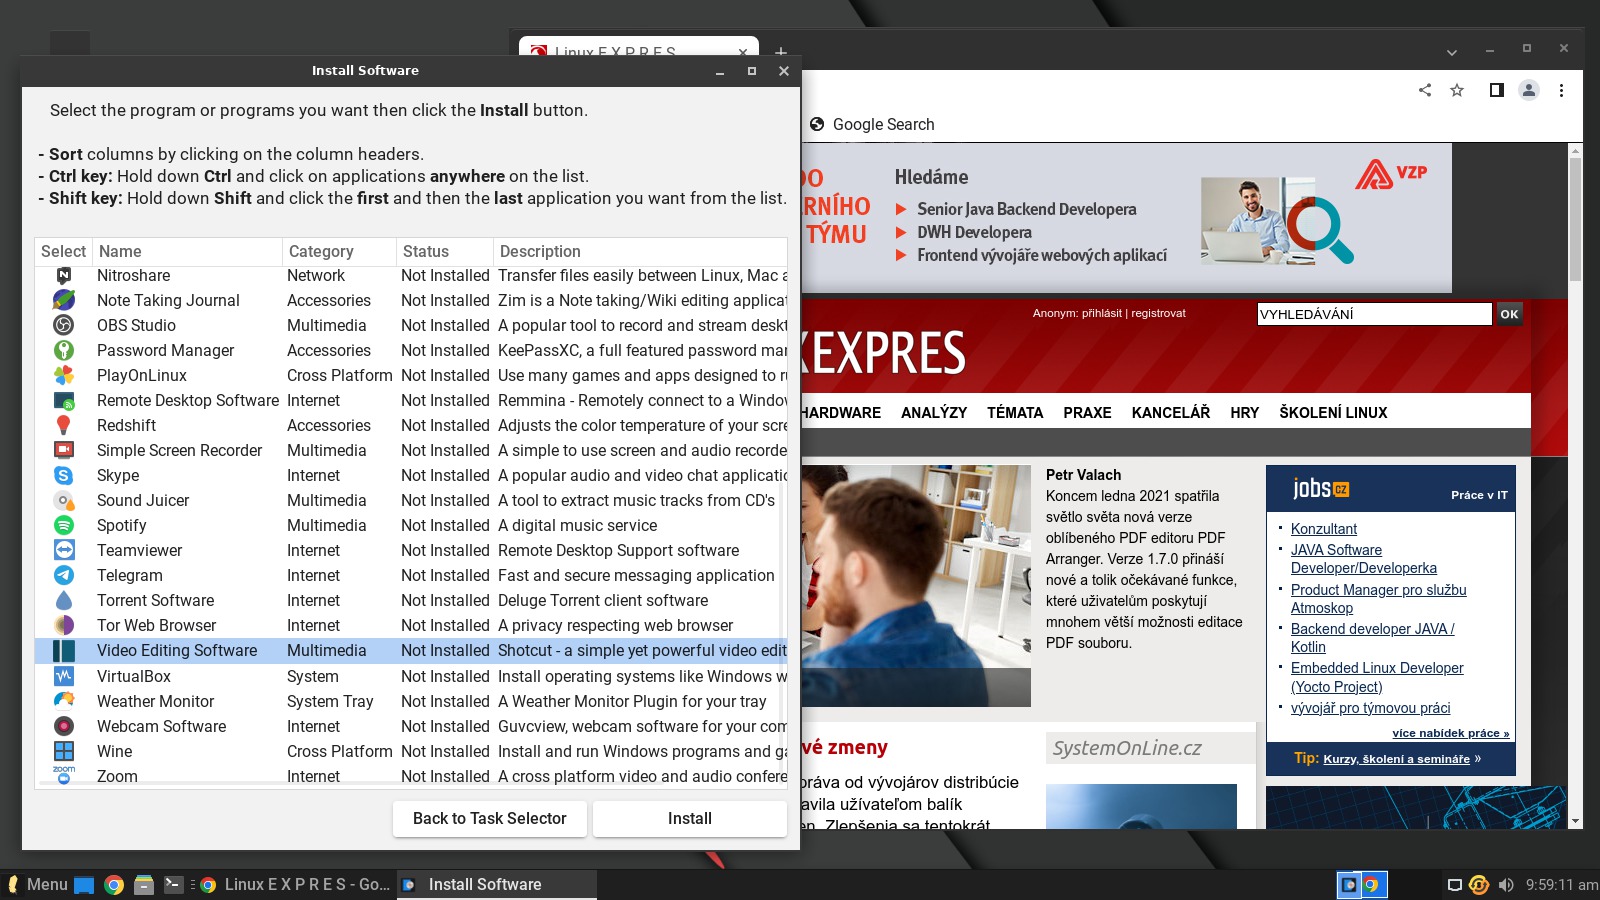The image size is (1600, 900).
Task: Open Chrome three-dot menu
Action: (x=1561, y=90)
